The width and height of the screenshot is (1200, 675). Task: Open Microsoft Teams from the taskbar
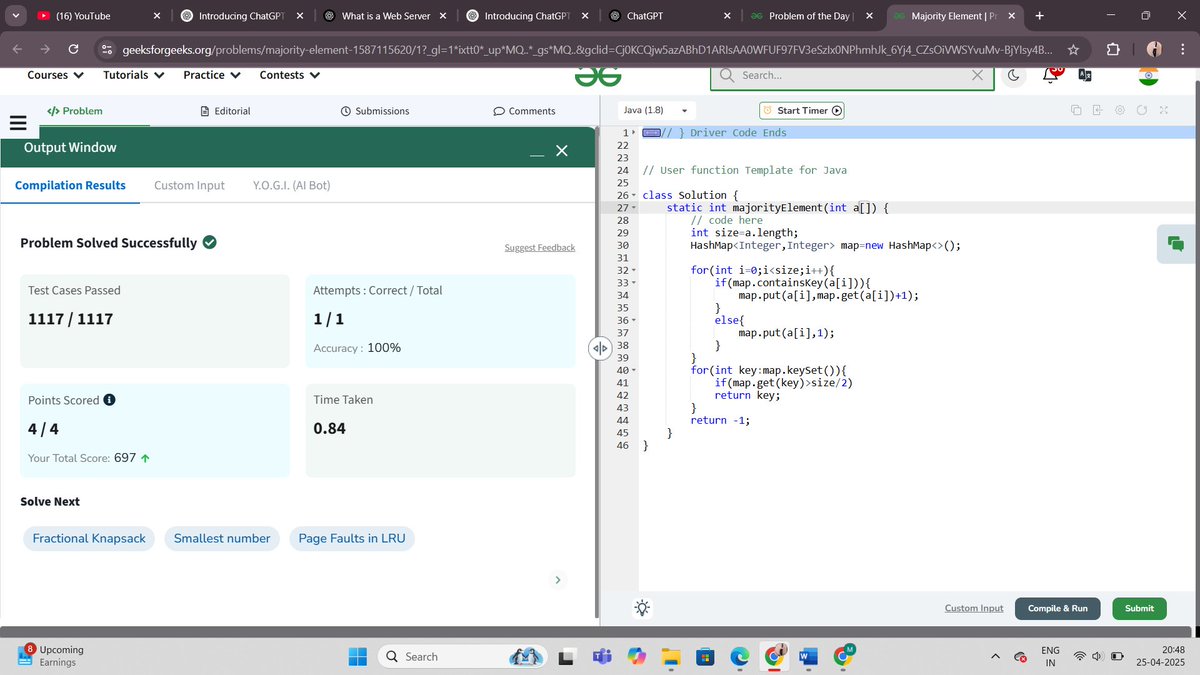(601, 656)
